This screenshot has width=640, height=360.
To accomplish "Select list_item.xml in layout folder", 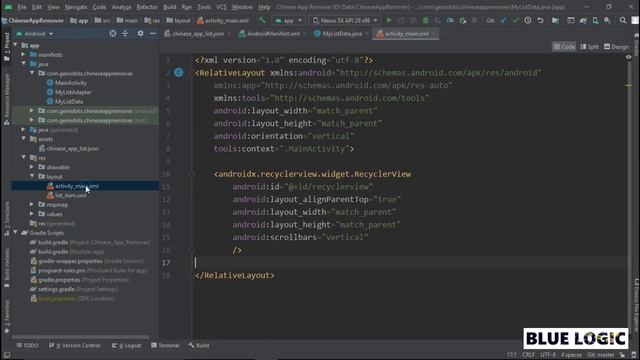I will (71, 196).
